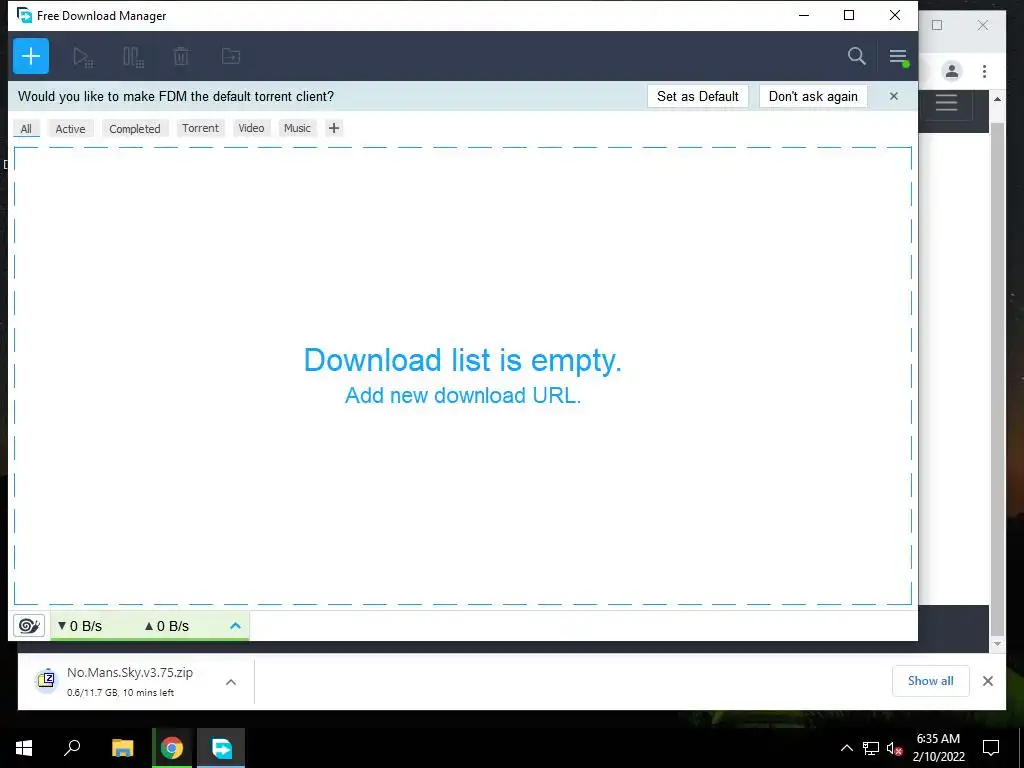Delete selected download via trash icon

coord(181,57)
